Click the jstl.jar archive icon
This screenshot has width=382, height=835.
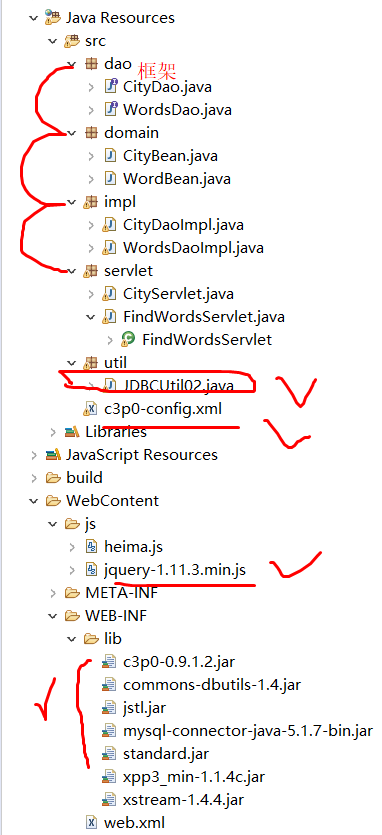click(109, 708)
